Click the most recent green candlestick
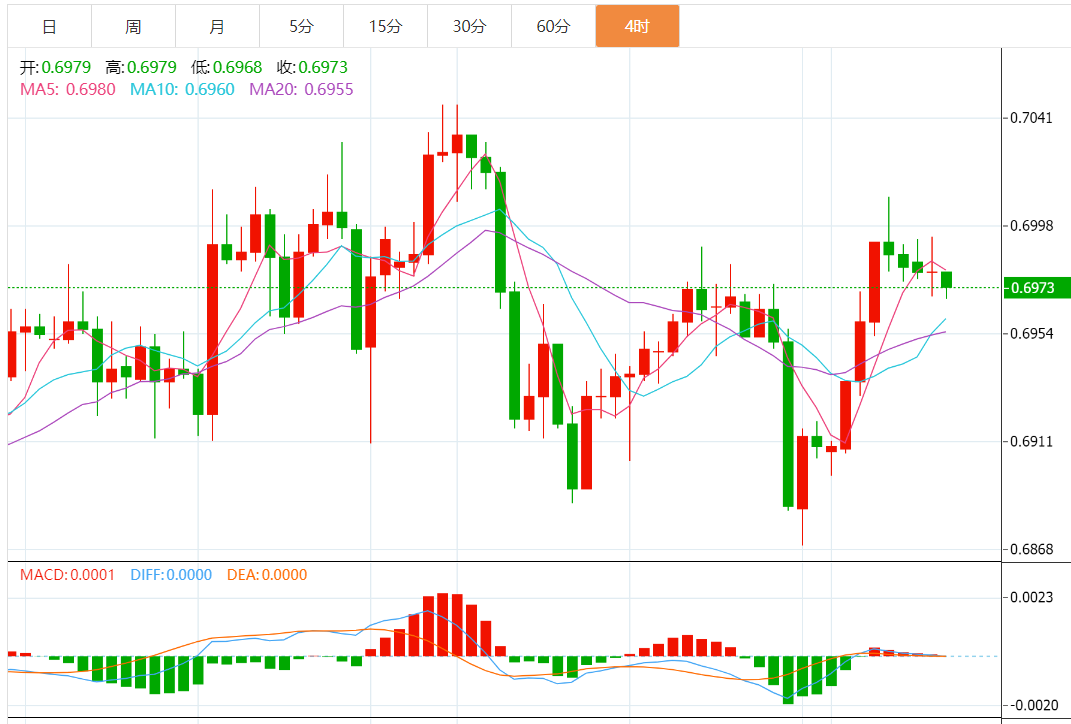1071x724 pixels. (946, 279)
